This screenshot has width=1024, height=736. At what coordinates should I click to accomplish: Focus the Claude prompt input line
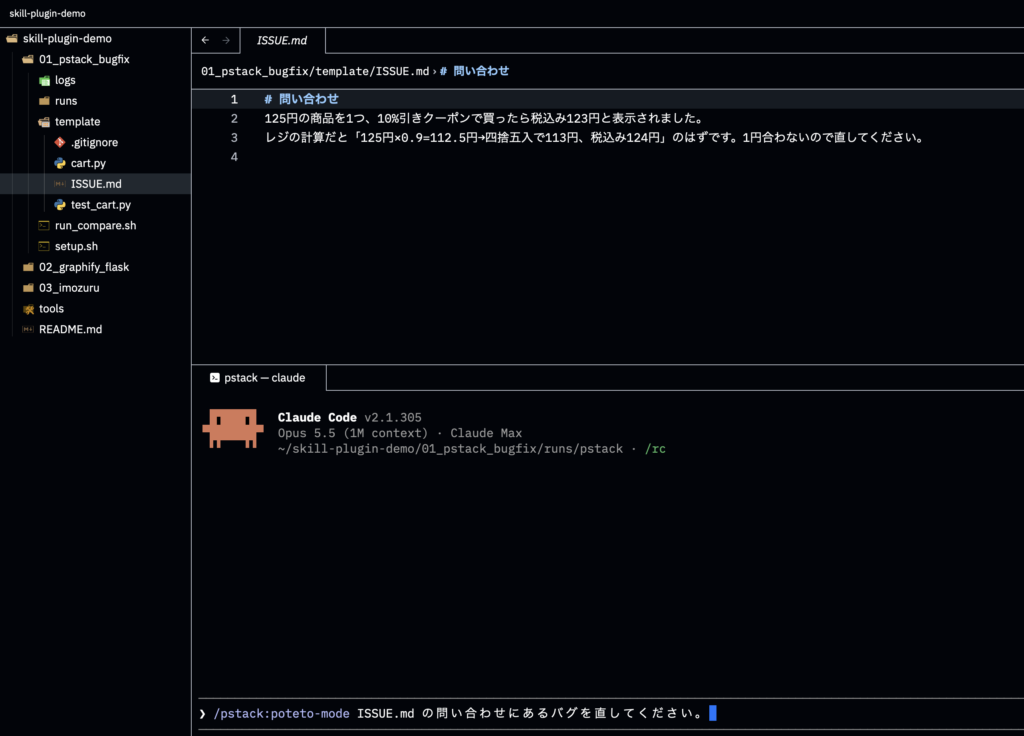pyautogui.click(x=611, y=714)
